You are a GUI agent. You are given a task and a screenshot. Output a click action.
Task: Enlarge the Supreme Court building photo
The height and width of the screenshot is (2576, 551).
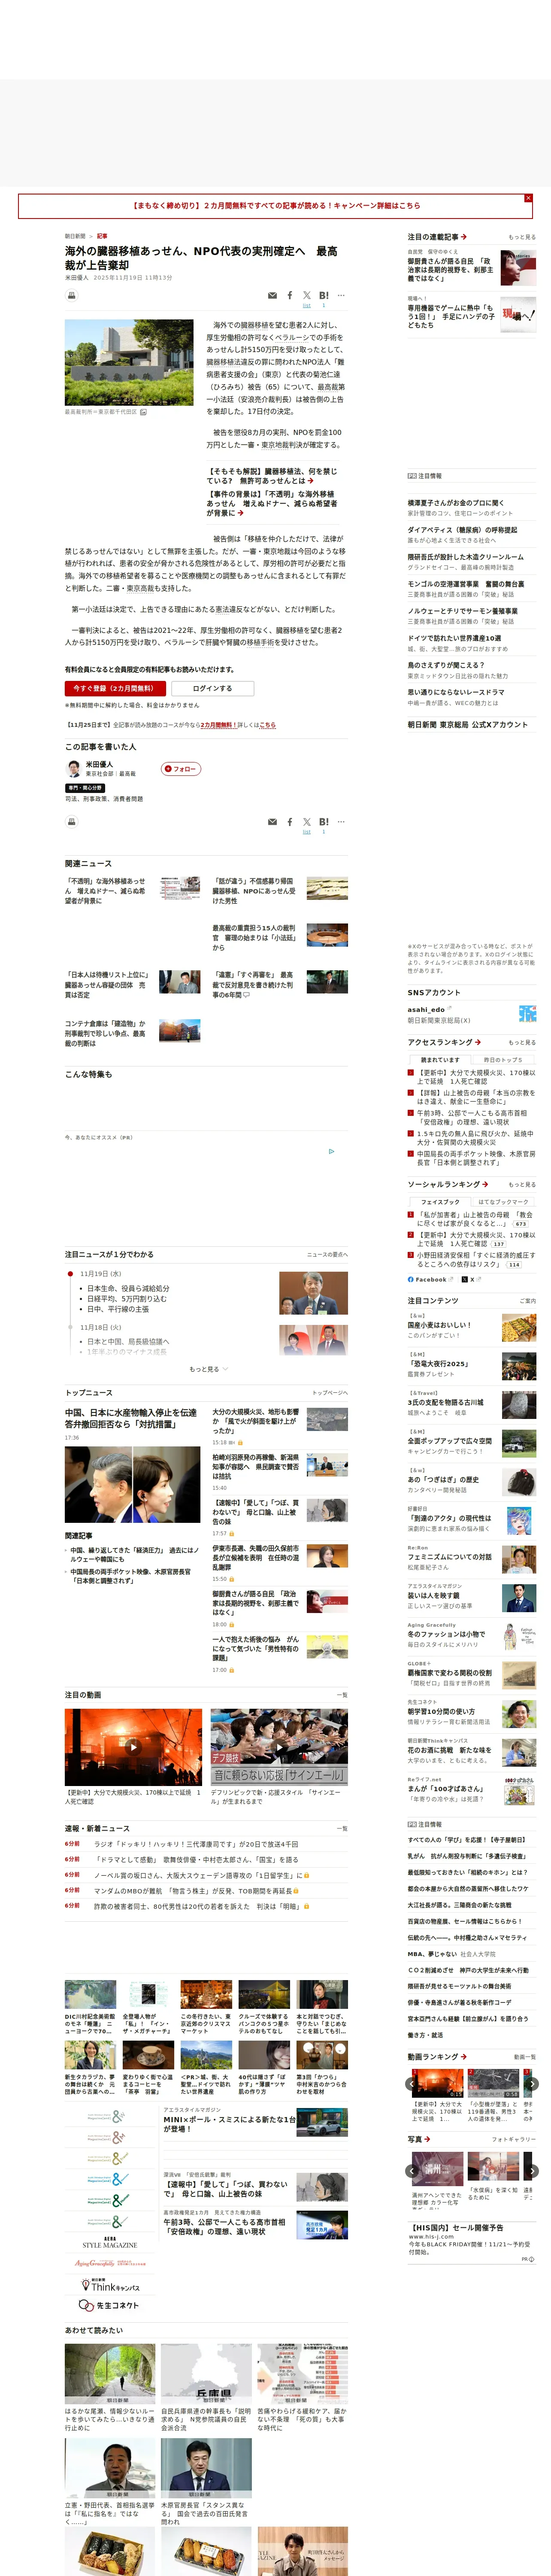pos(129,362)
